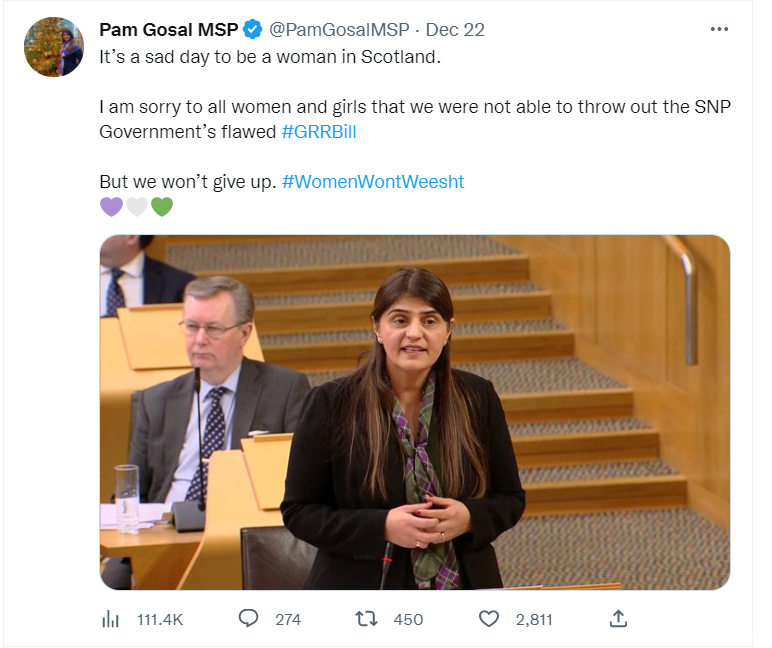Click the 274 replies count
The width and height of the screenshot is (772, 648).
click(x=288, y=619)
